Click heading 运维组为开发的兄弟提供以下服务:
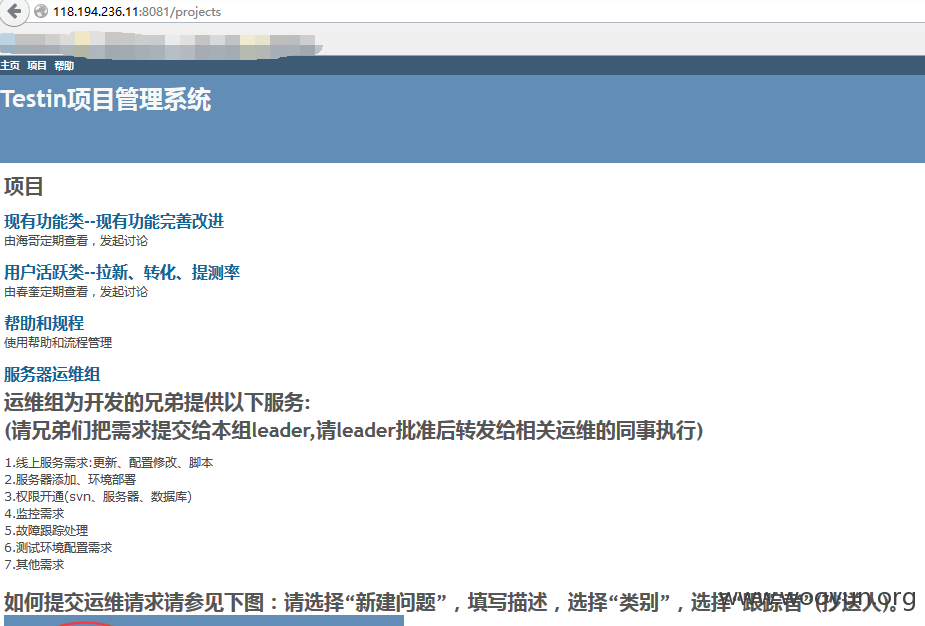 coord(157,402)
